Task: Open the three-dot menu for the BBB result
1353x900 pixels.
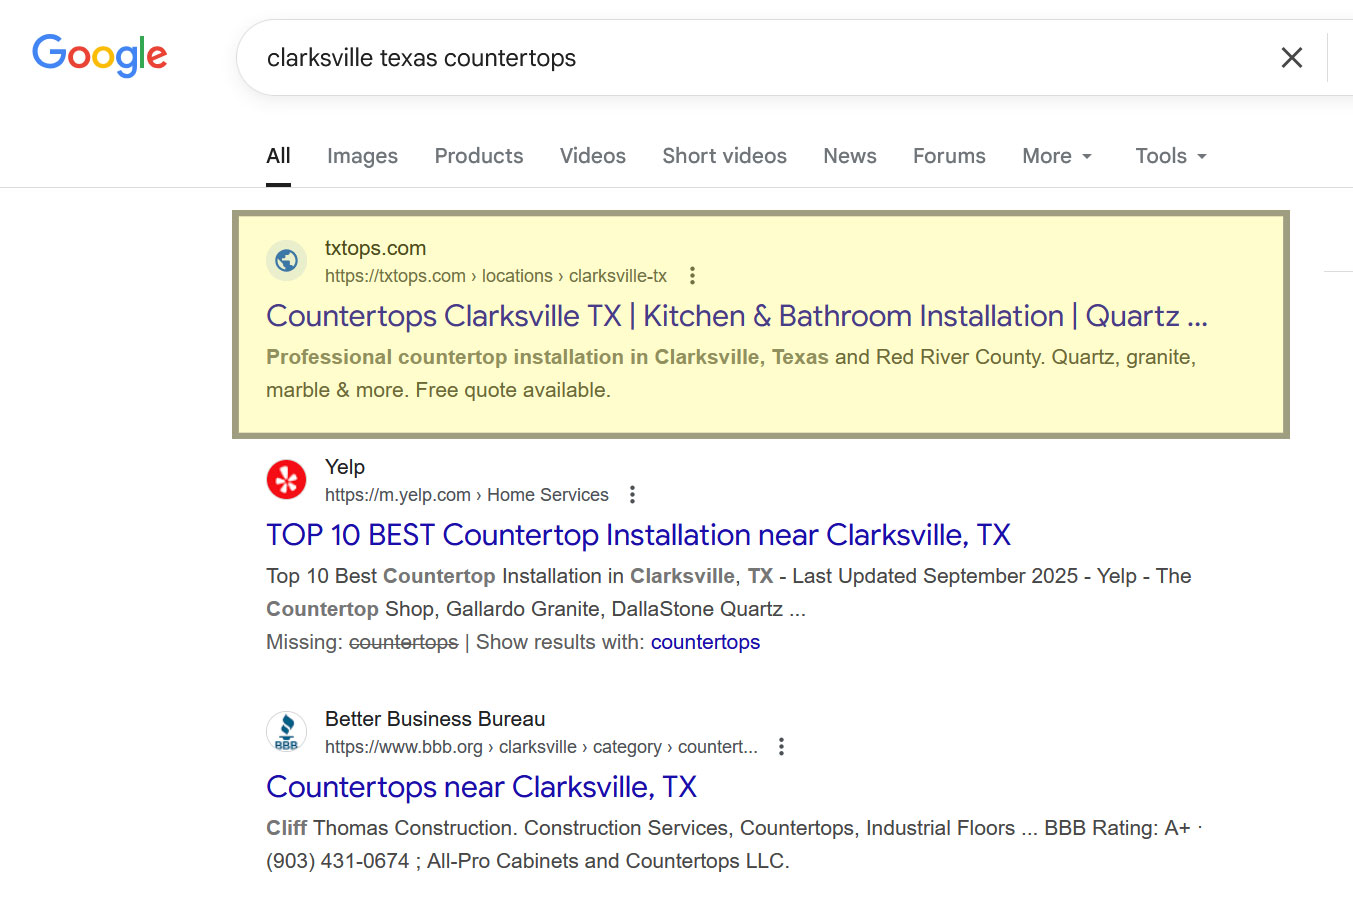Action: [781, 746]
